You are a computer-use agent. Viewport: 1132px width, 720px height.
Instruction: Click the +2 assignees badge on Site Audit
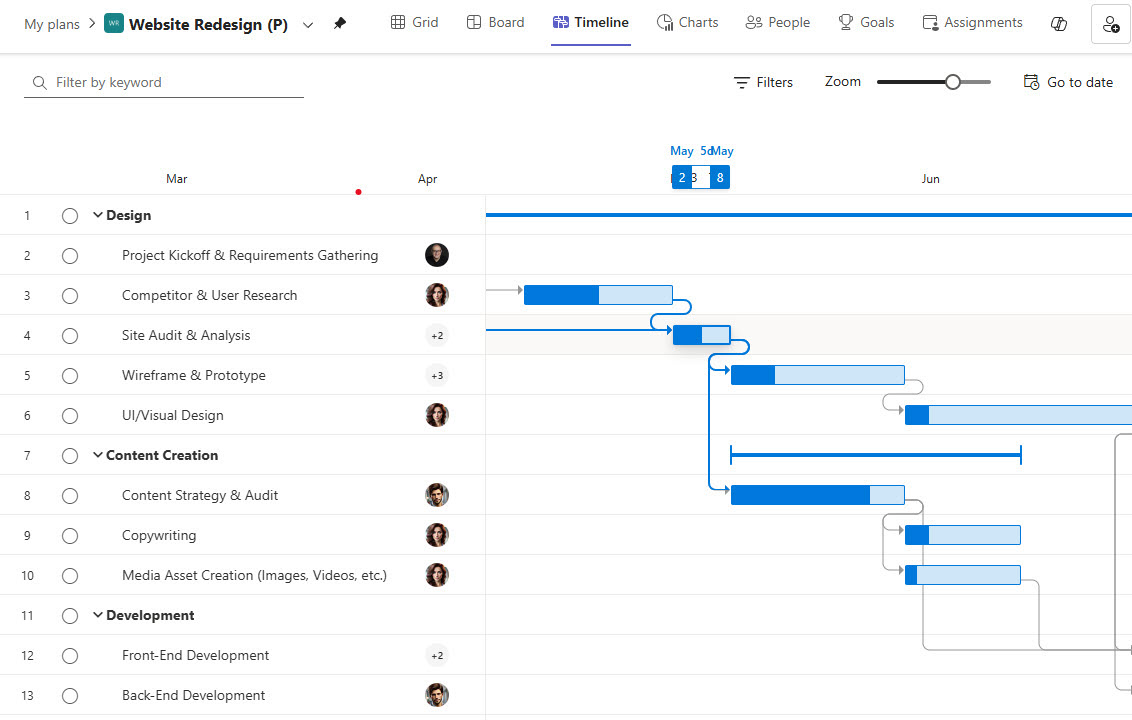(437, 336)
